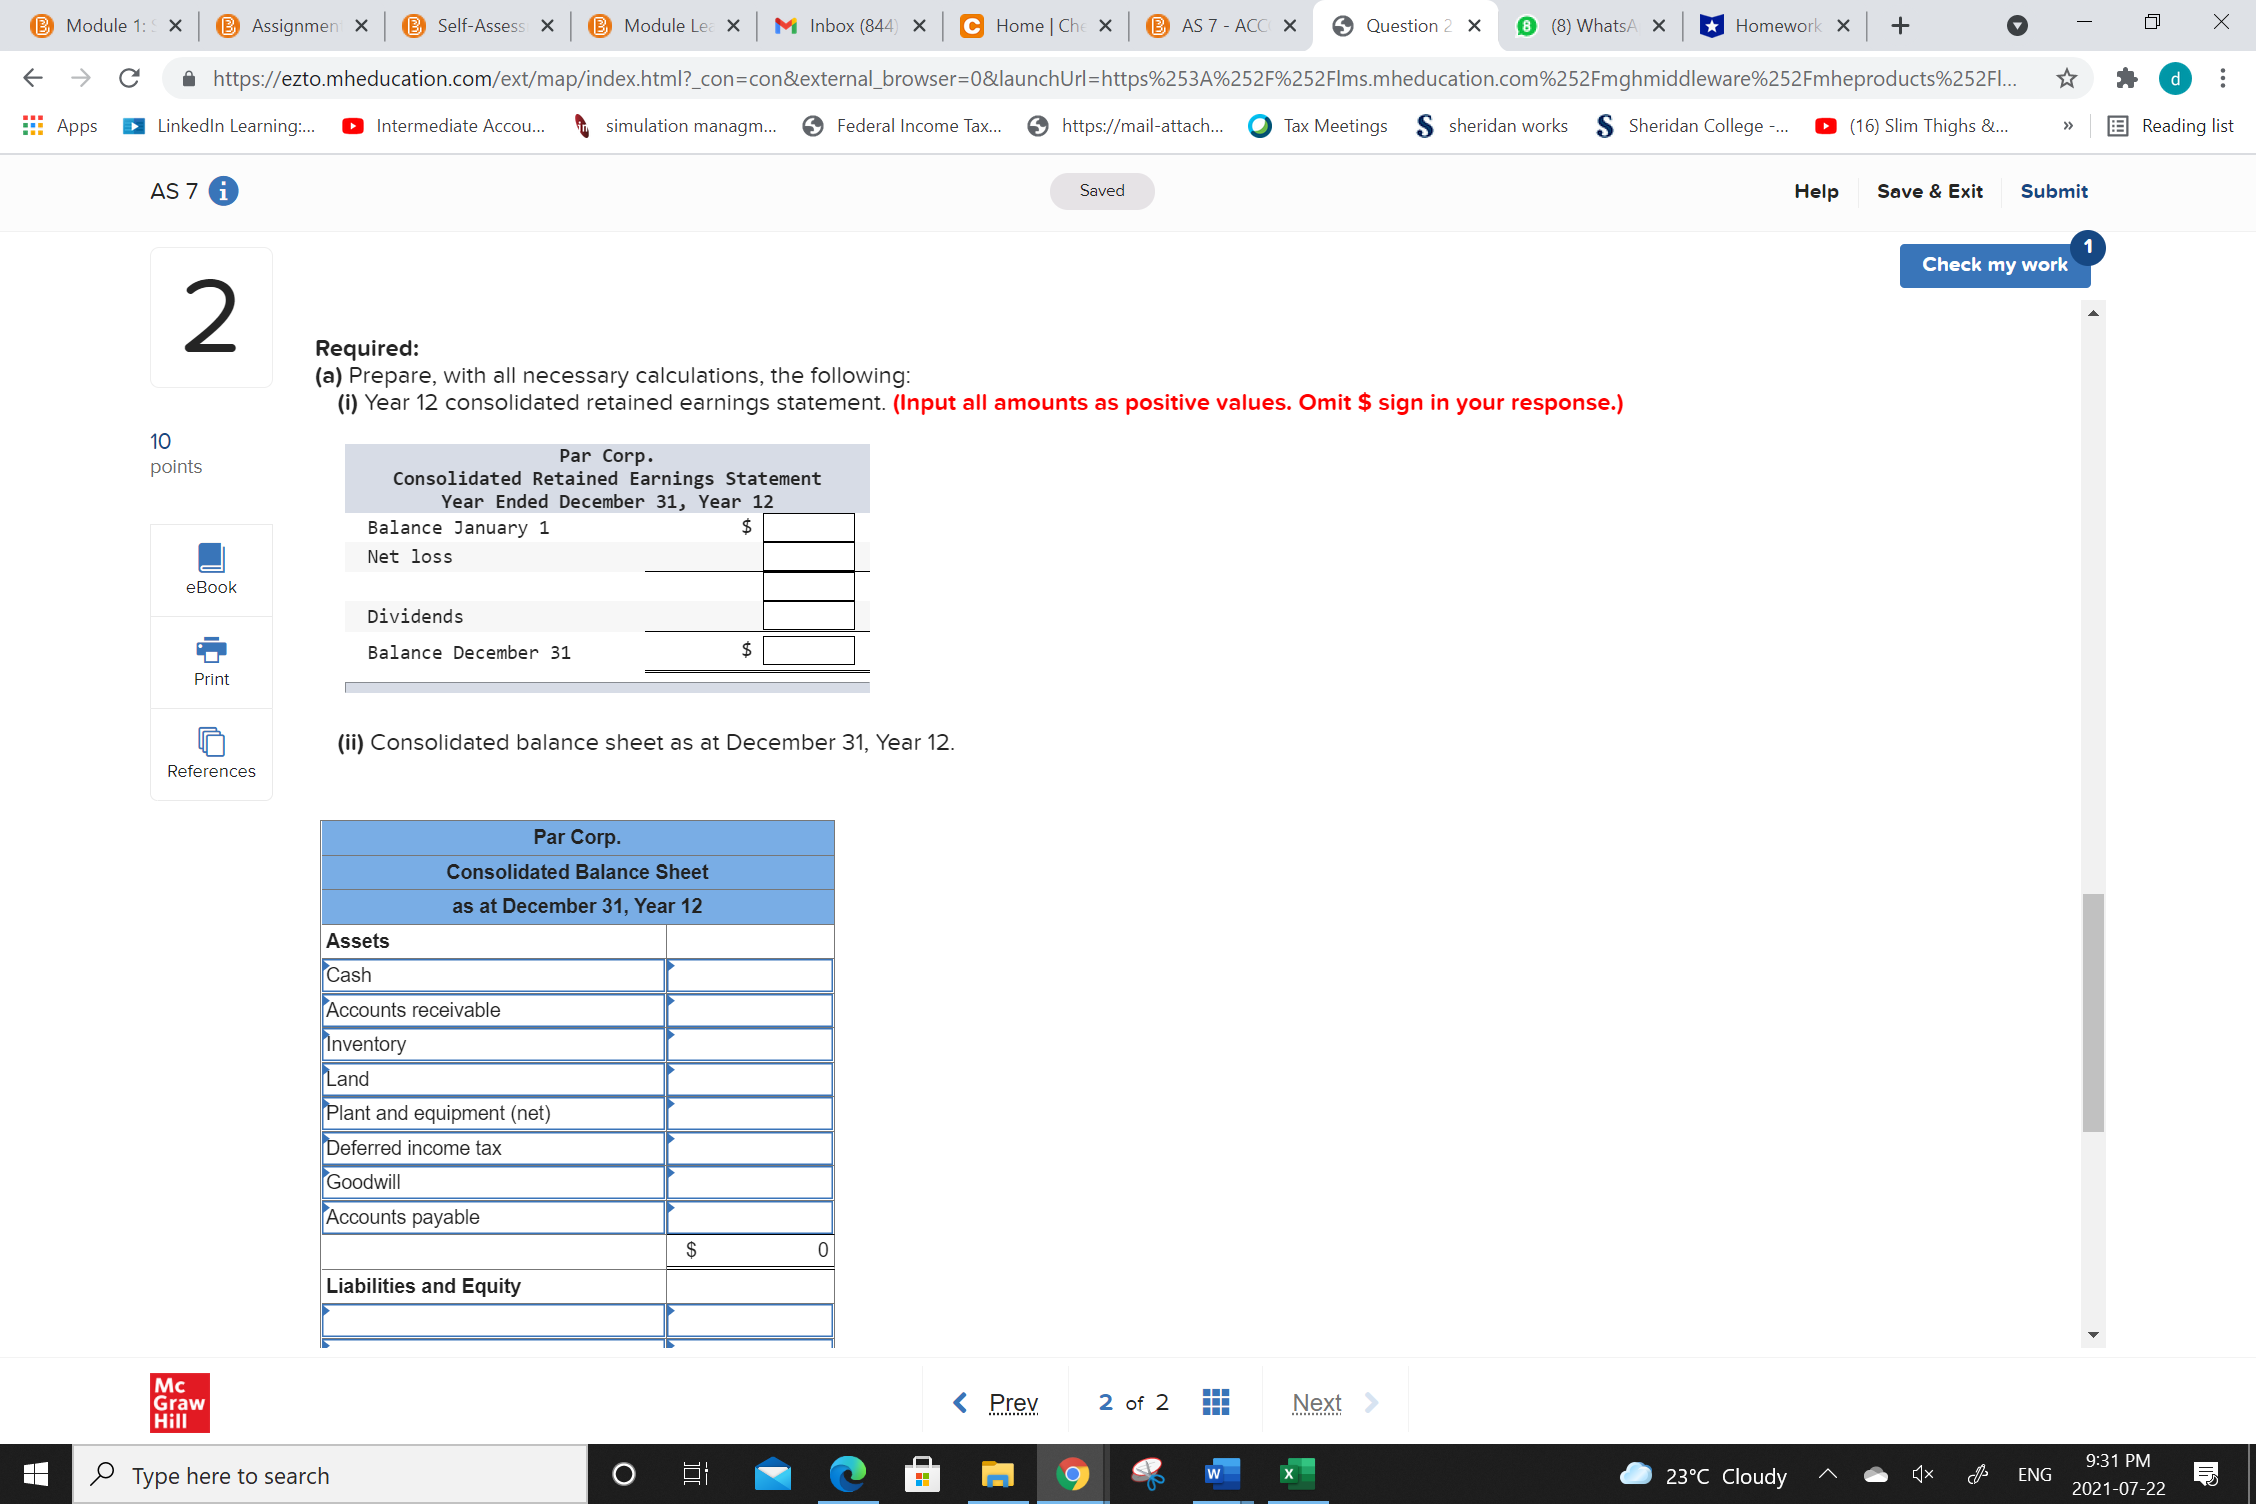Open the eBook panel
The width and height of the screenshot is (2256, 1504).
click(x=210, y=569)
